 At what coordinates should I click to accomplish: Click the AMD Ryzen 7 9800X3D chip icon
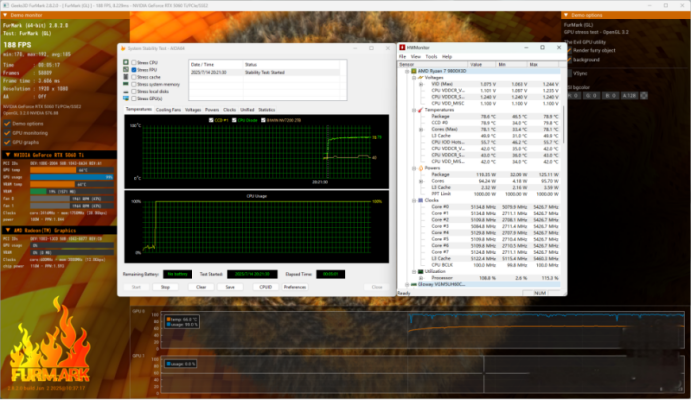(x=414, y=71)
